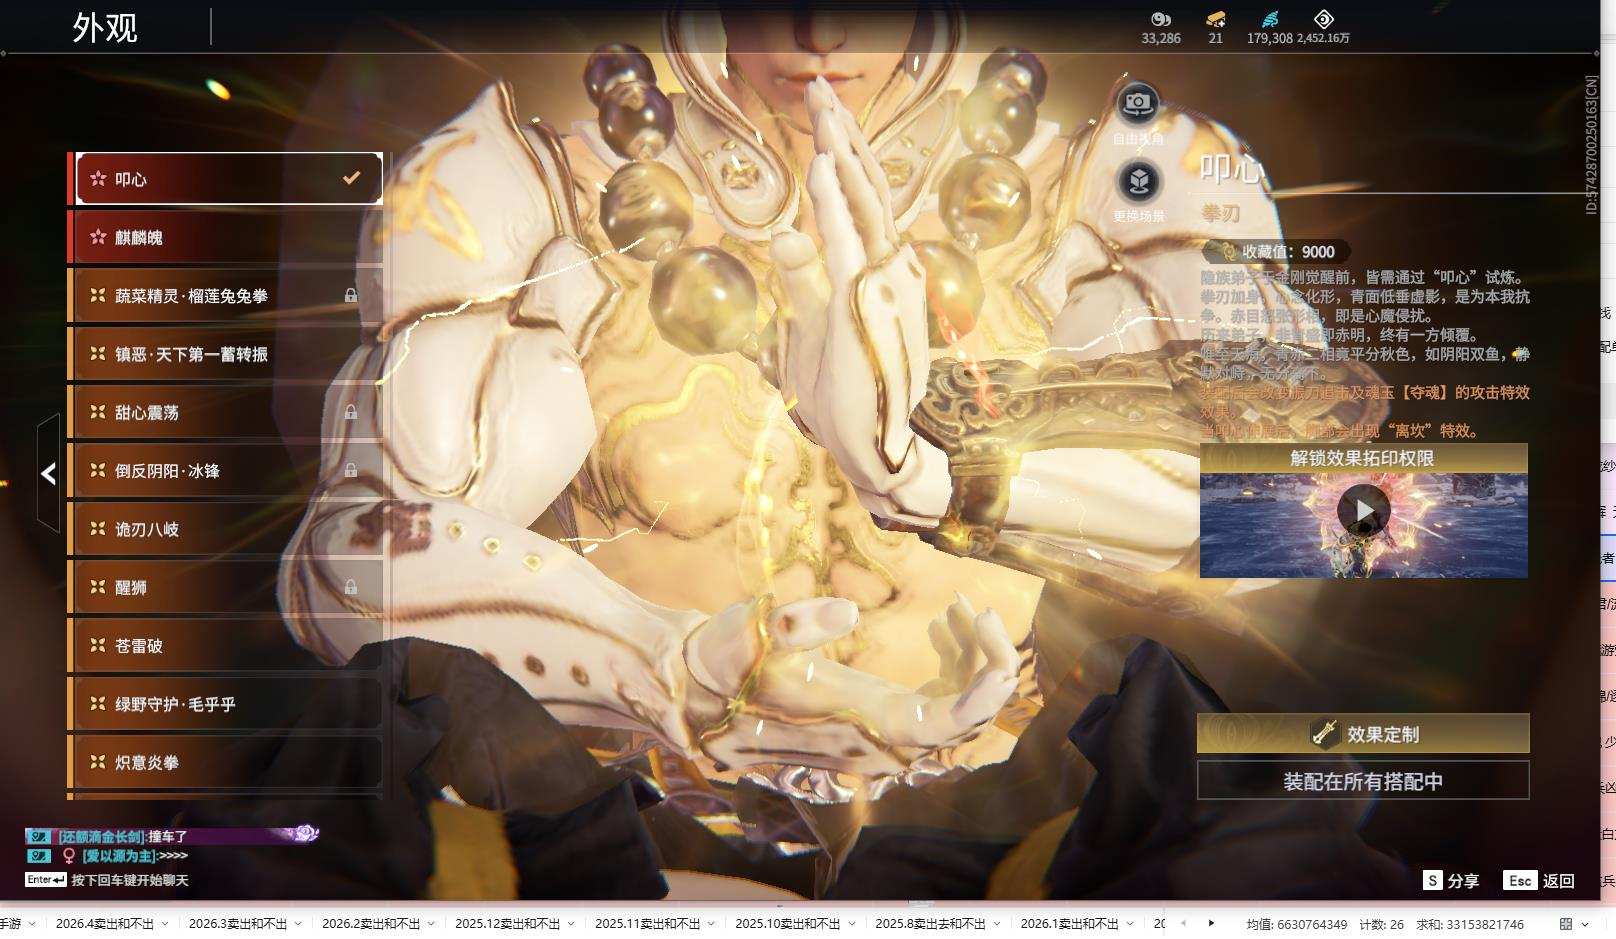Select the 诡刃八岐 skin entry
The width and height of the screenshot is (1616, 939).
pos(225,529)
